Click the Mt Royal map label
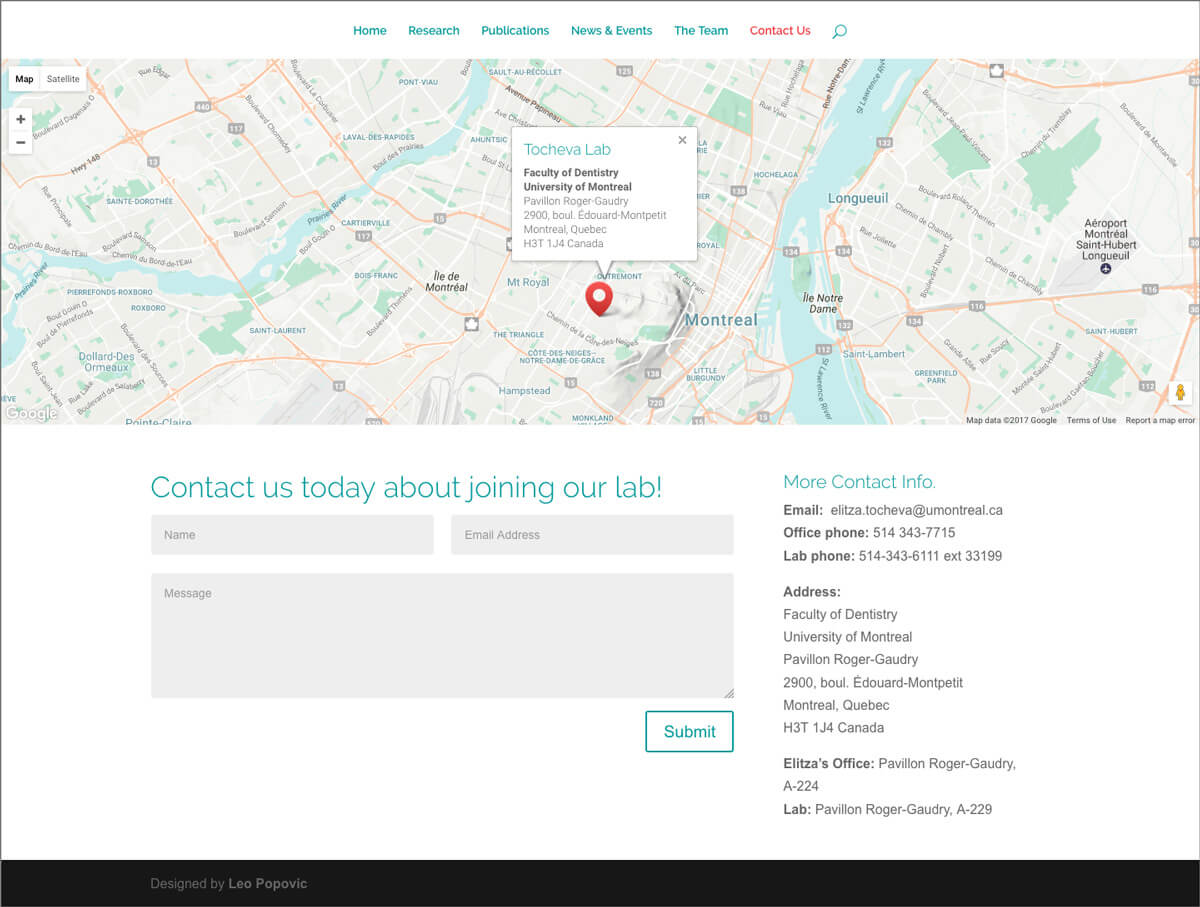 click(528, 282)
